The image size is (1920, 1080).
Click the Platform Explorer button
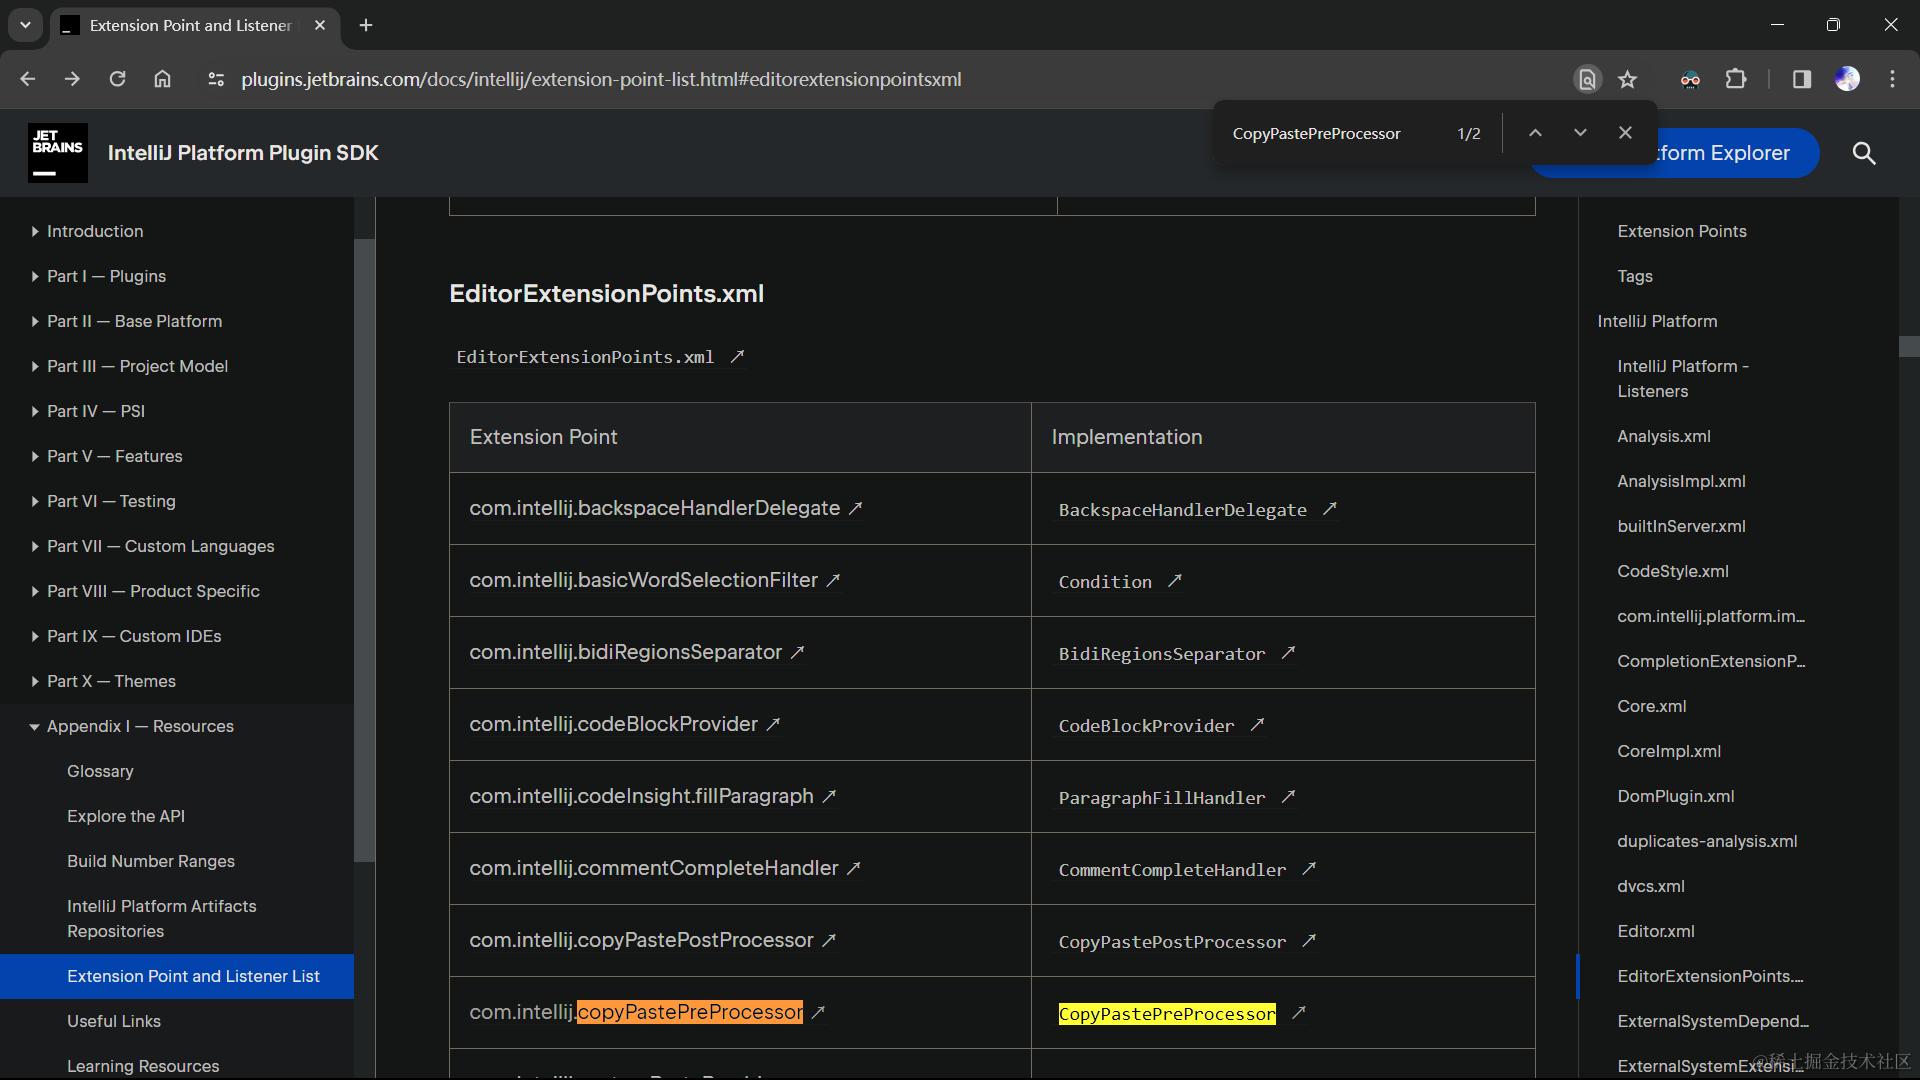pos(1738,153)
